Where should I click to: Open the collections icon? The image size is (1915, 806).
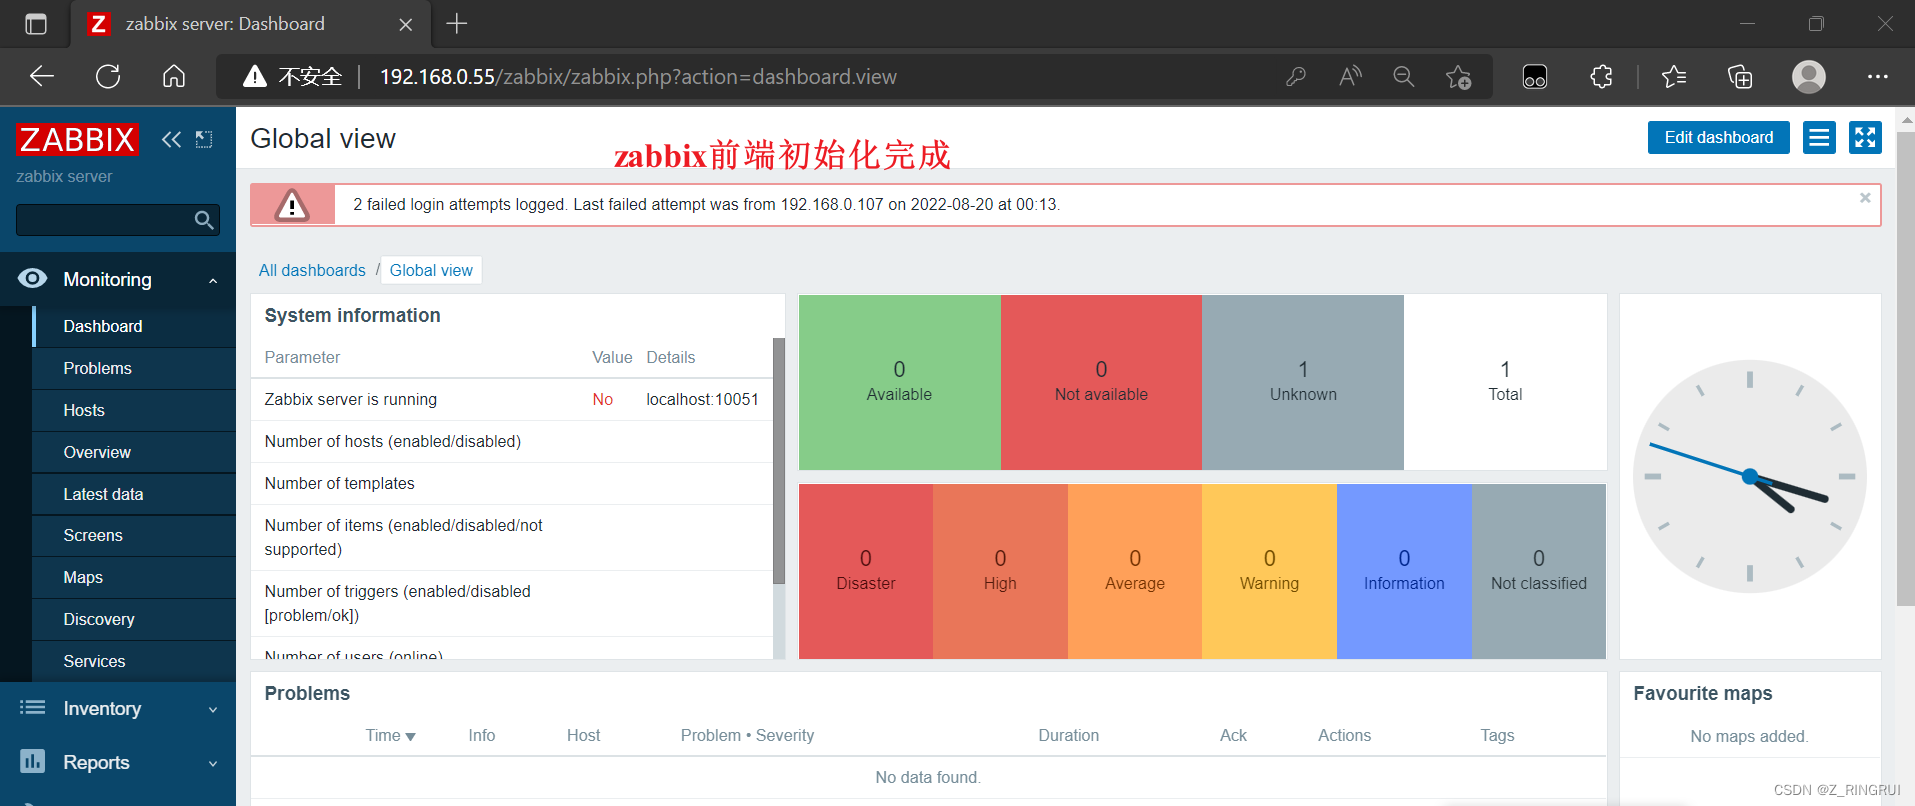click(1740, 76)
